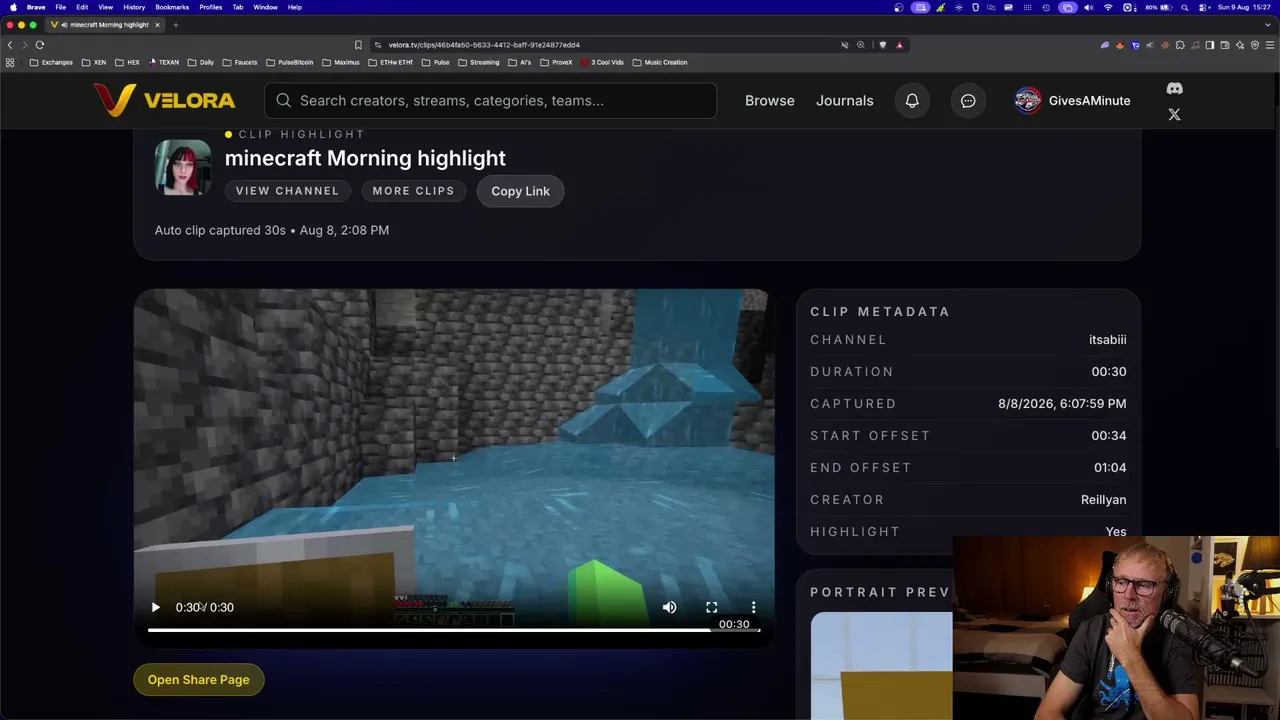Viewport: 1280px width, 720px height.
Task: Open the 3 Cool Vids bookmark
Action: tap(603, 62)
